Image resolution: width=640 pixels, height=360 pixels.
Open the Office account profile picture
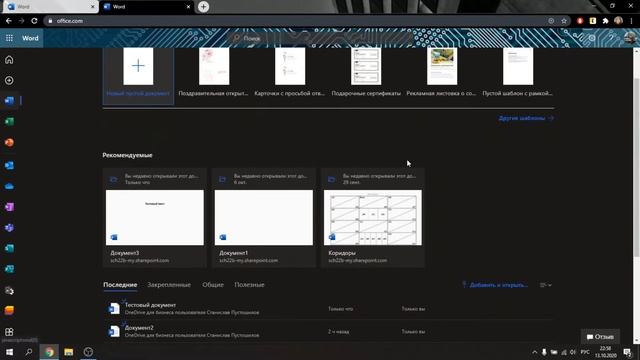click(630, 38)
